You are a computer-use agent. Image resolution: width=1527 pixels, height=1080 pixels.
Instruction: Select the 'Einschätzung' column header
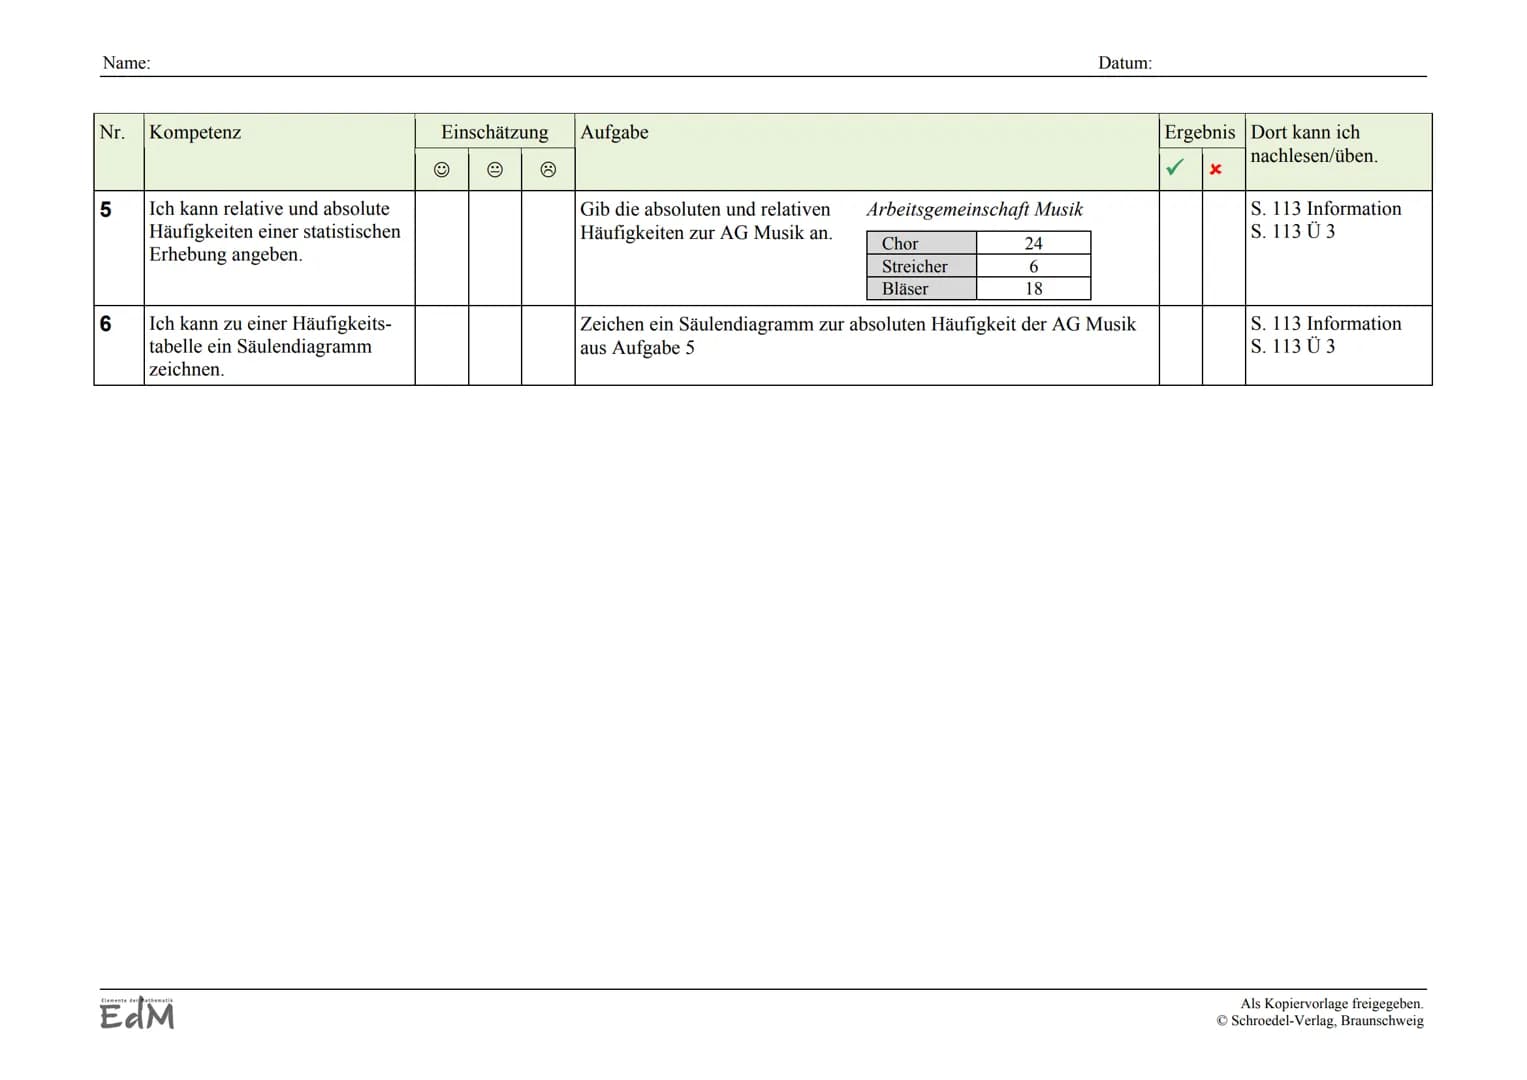coord(495,132)
